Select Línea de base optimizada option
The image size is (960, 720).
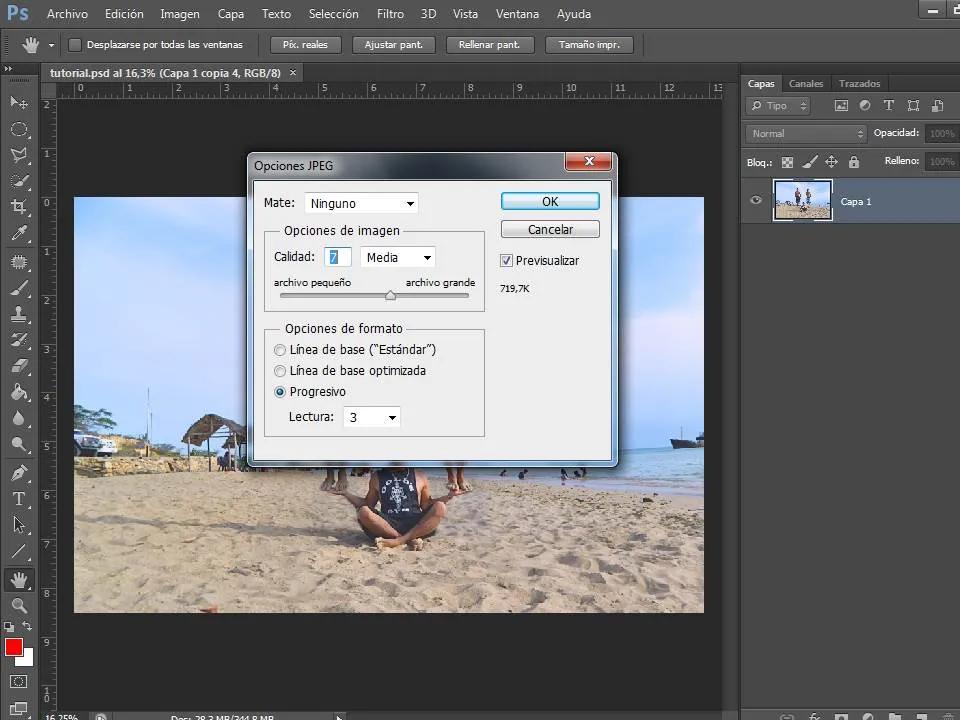coord(280,370)
